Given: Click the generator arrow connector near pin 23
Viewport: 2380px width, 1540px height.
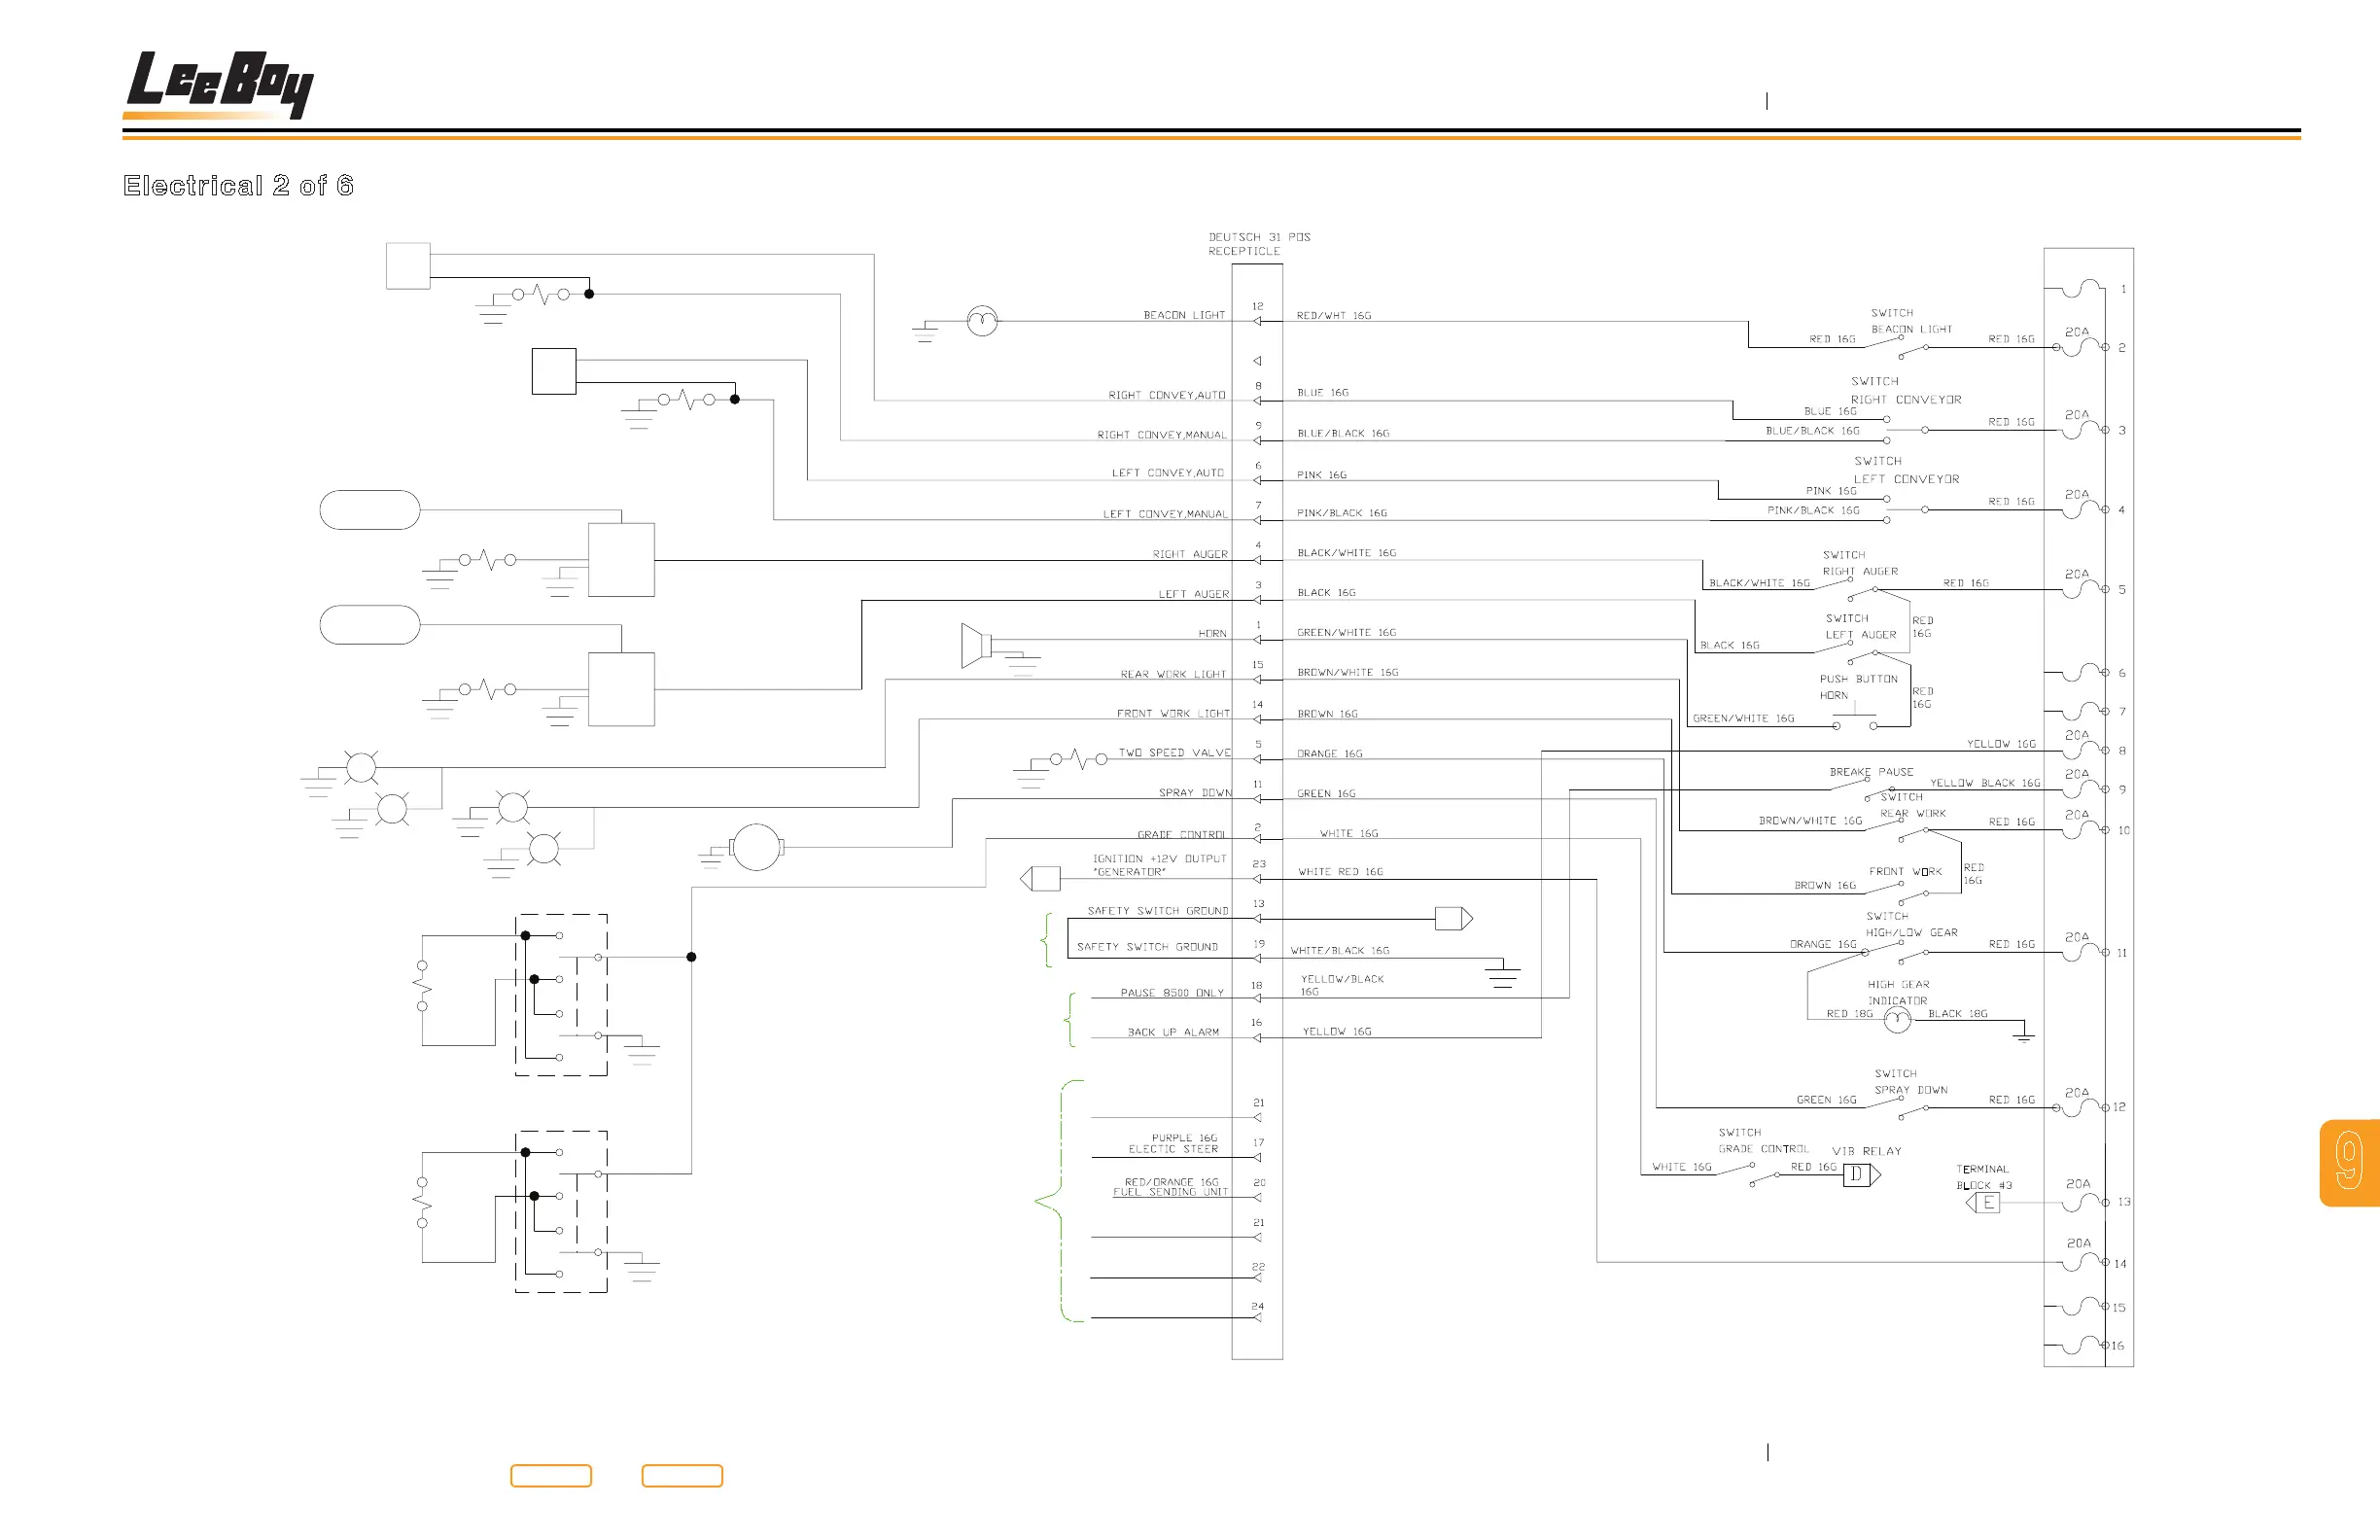Looking at the screenshot, I should pos(1040,879).
